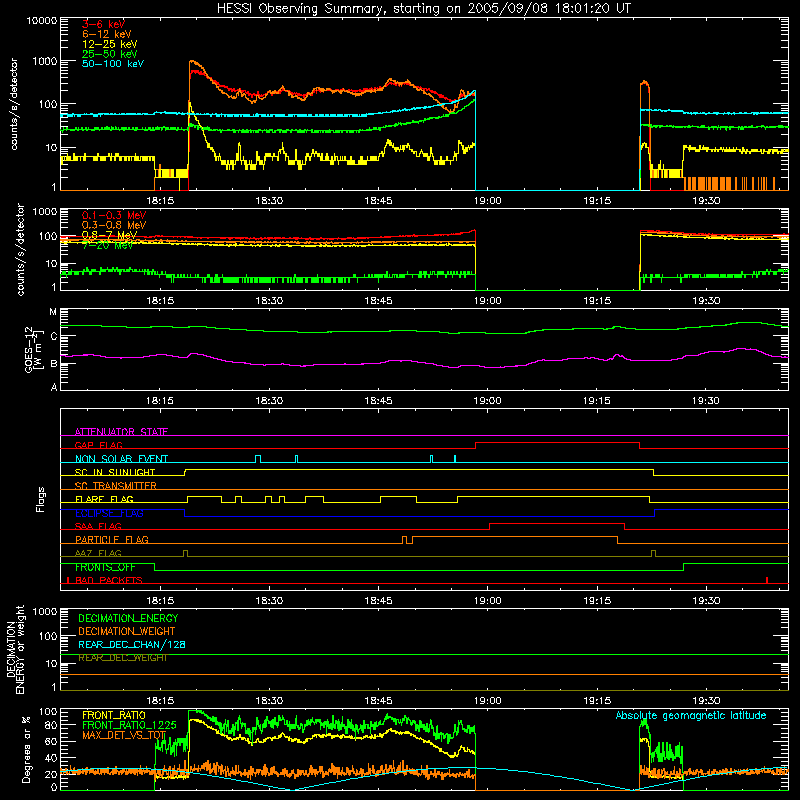Click counts/s/detector axis title of top panel
Viewport: 800px width, 800px height.
14,104
